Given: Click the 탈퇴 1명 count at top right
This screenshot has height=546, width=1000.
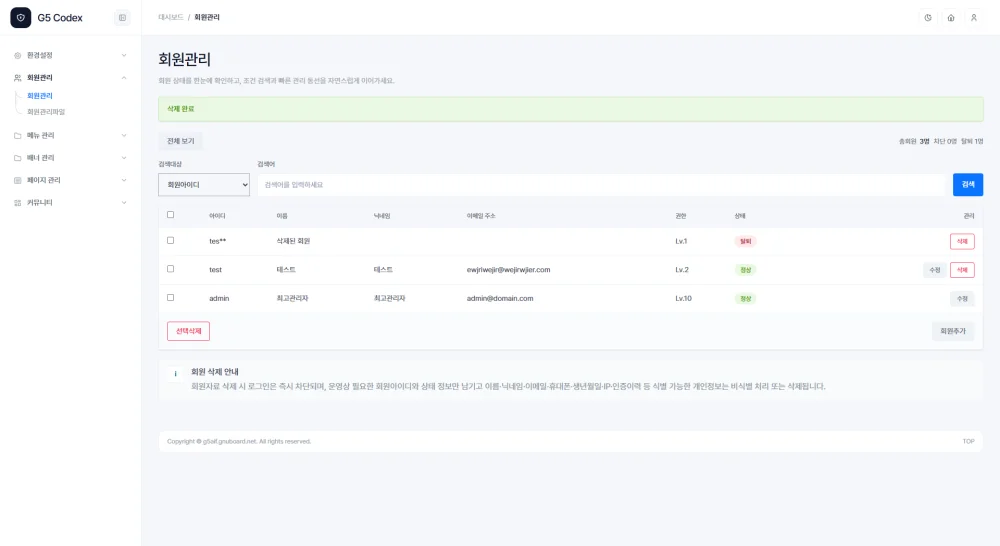Looking at the screenshot, I should click(x=972, y=142).
